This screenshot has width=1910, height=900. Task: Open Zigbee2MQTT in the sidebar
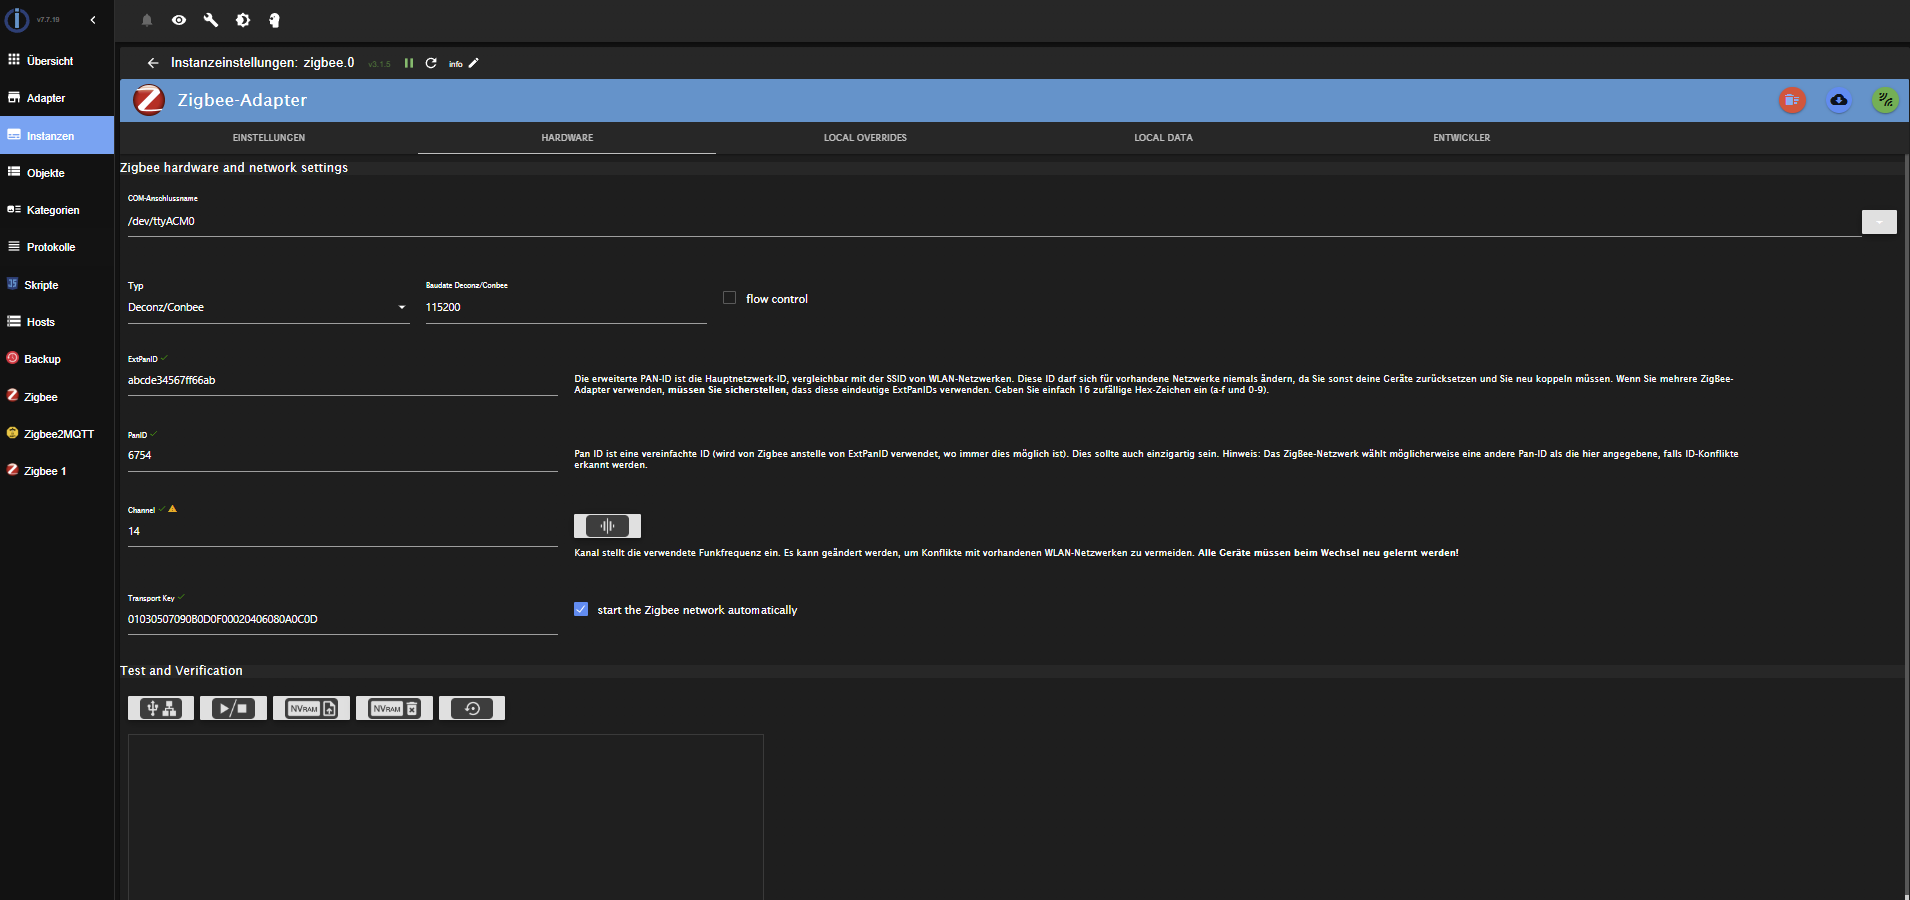57,434
